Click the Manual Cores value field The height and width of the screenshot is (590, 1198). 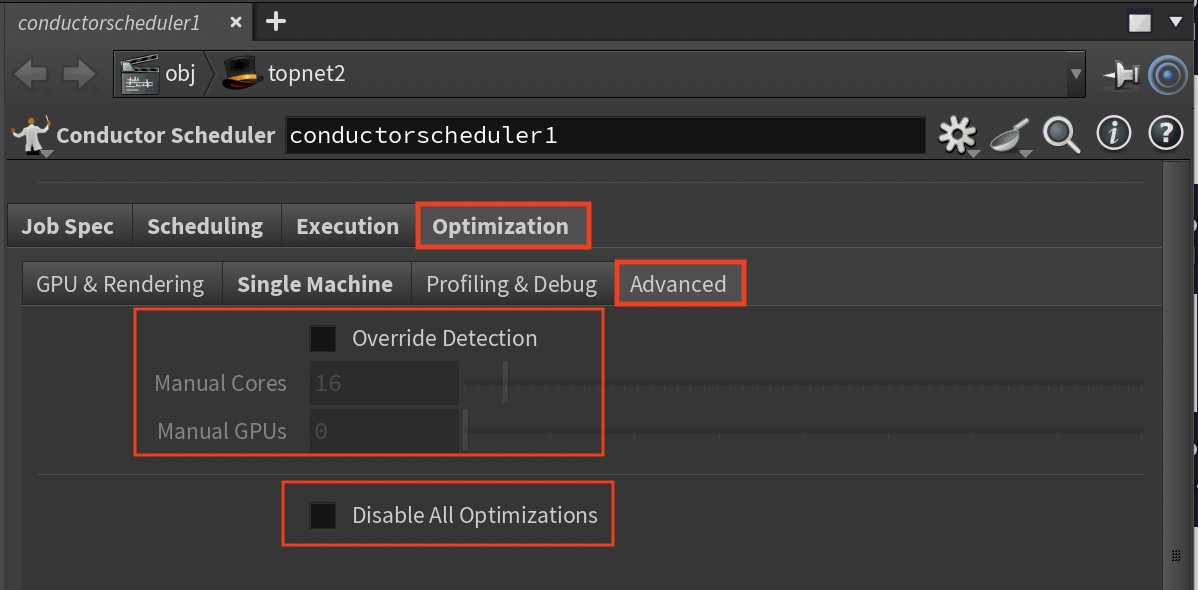[384, 383]
